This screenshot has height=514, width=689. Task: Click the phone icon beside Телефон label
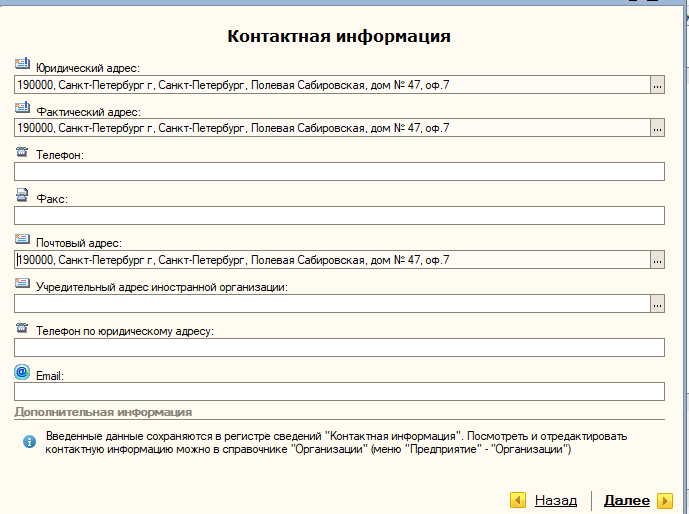tap(22, 152)
